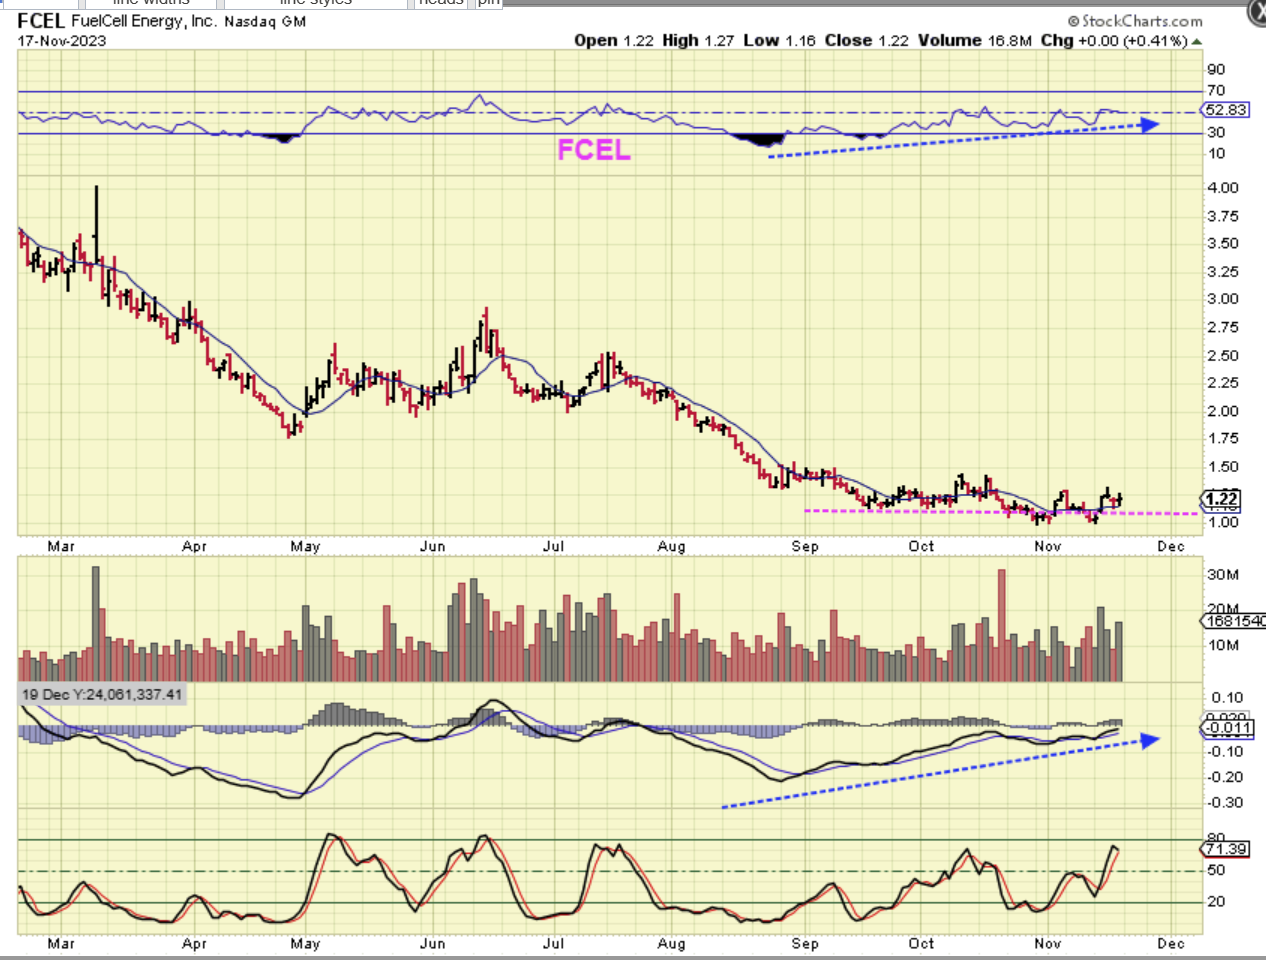This screenshot has height=960, width=1266.
Task: Click the 1.50 price axis label
Action: click(1223, 467)
